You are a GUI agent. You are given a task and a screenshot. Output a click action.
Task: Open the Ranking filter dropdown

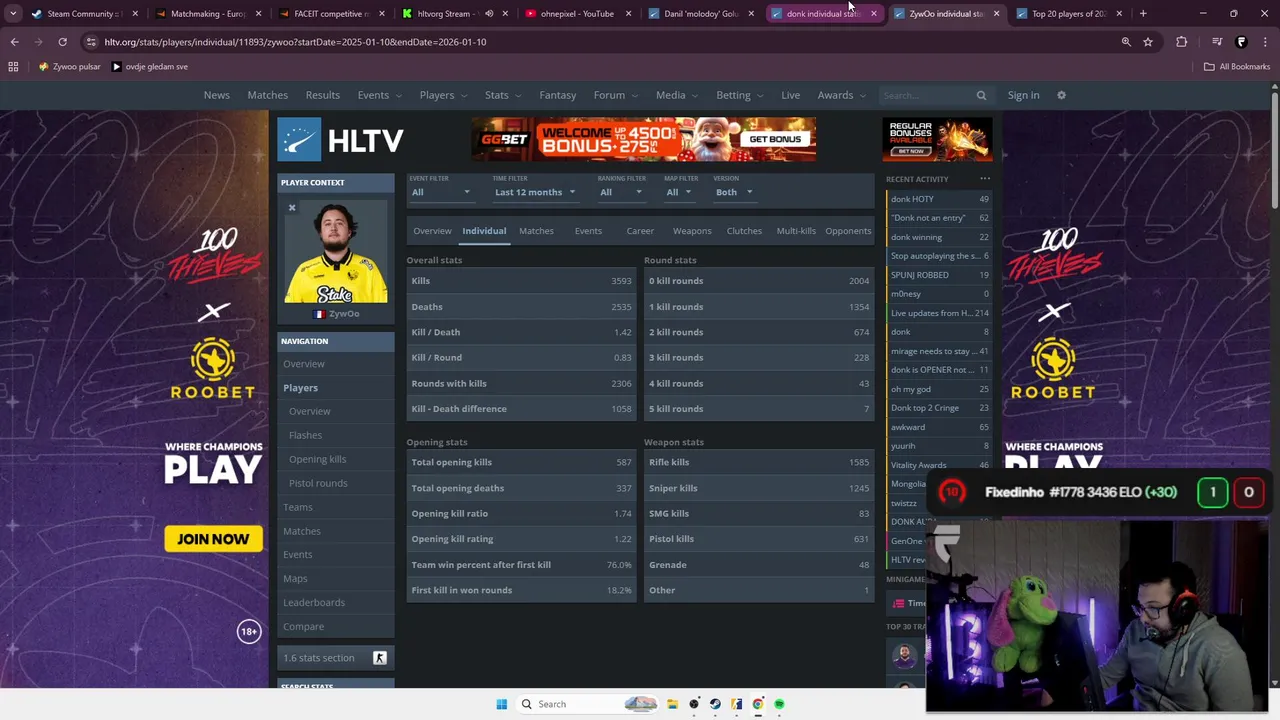click(620, 192)
